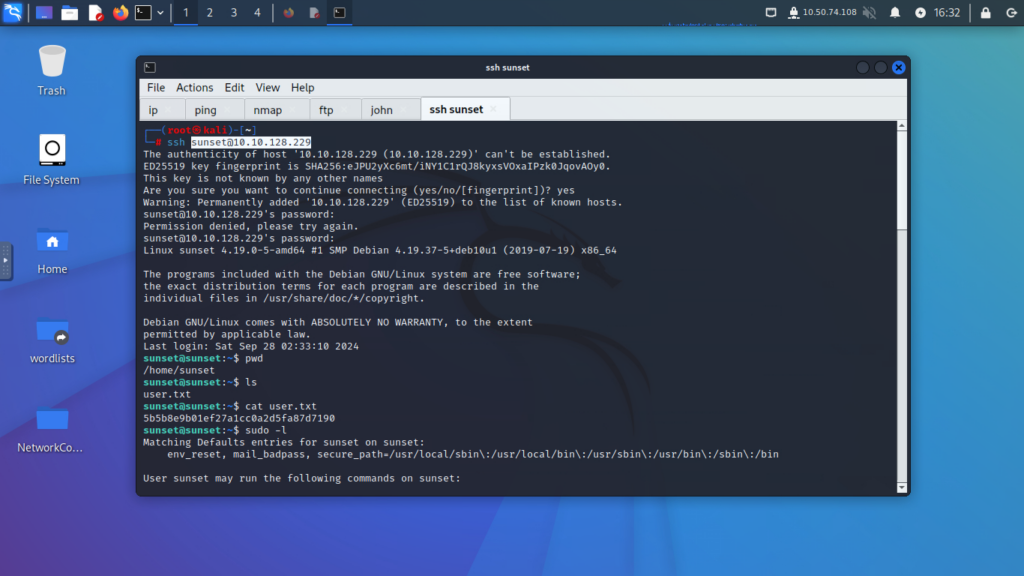1024x576 pixels.
Task: Lock the screen using padlock icon
Action: click(985, 13)
